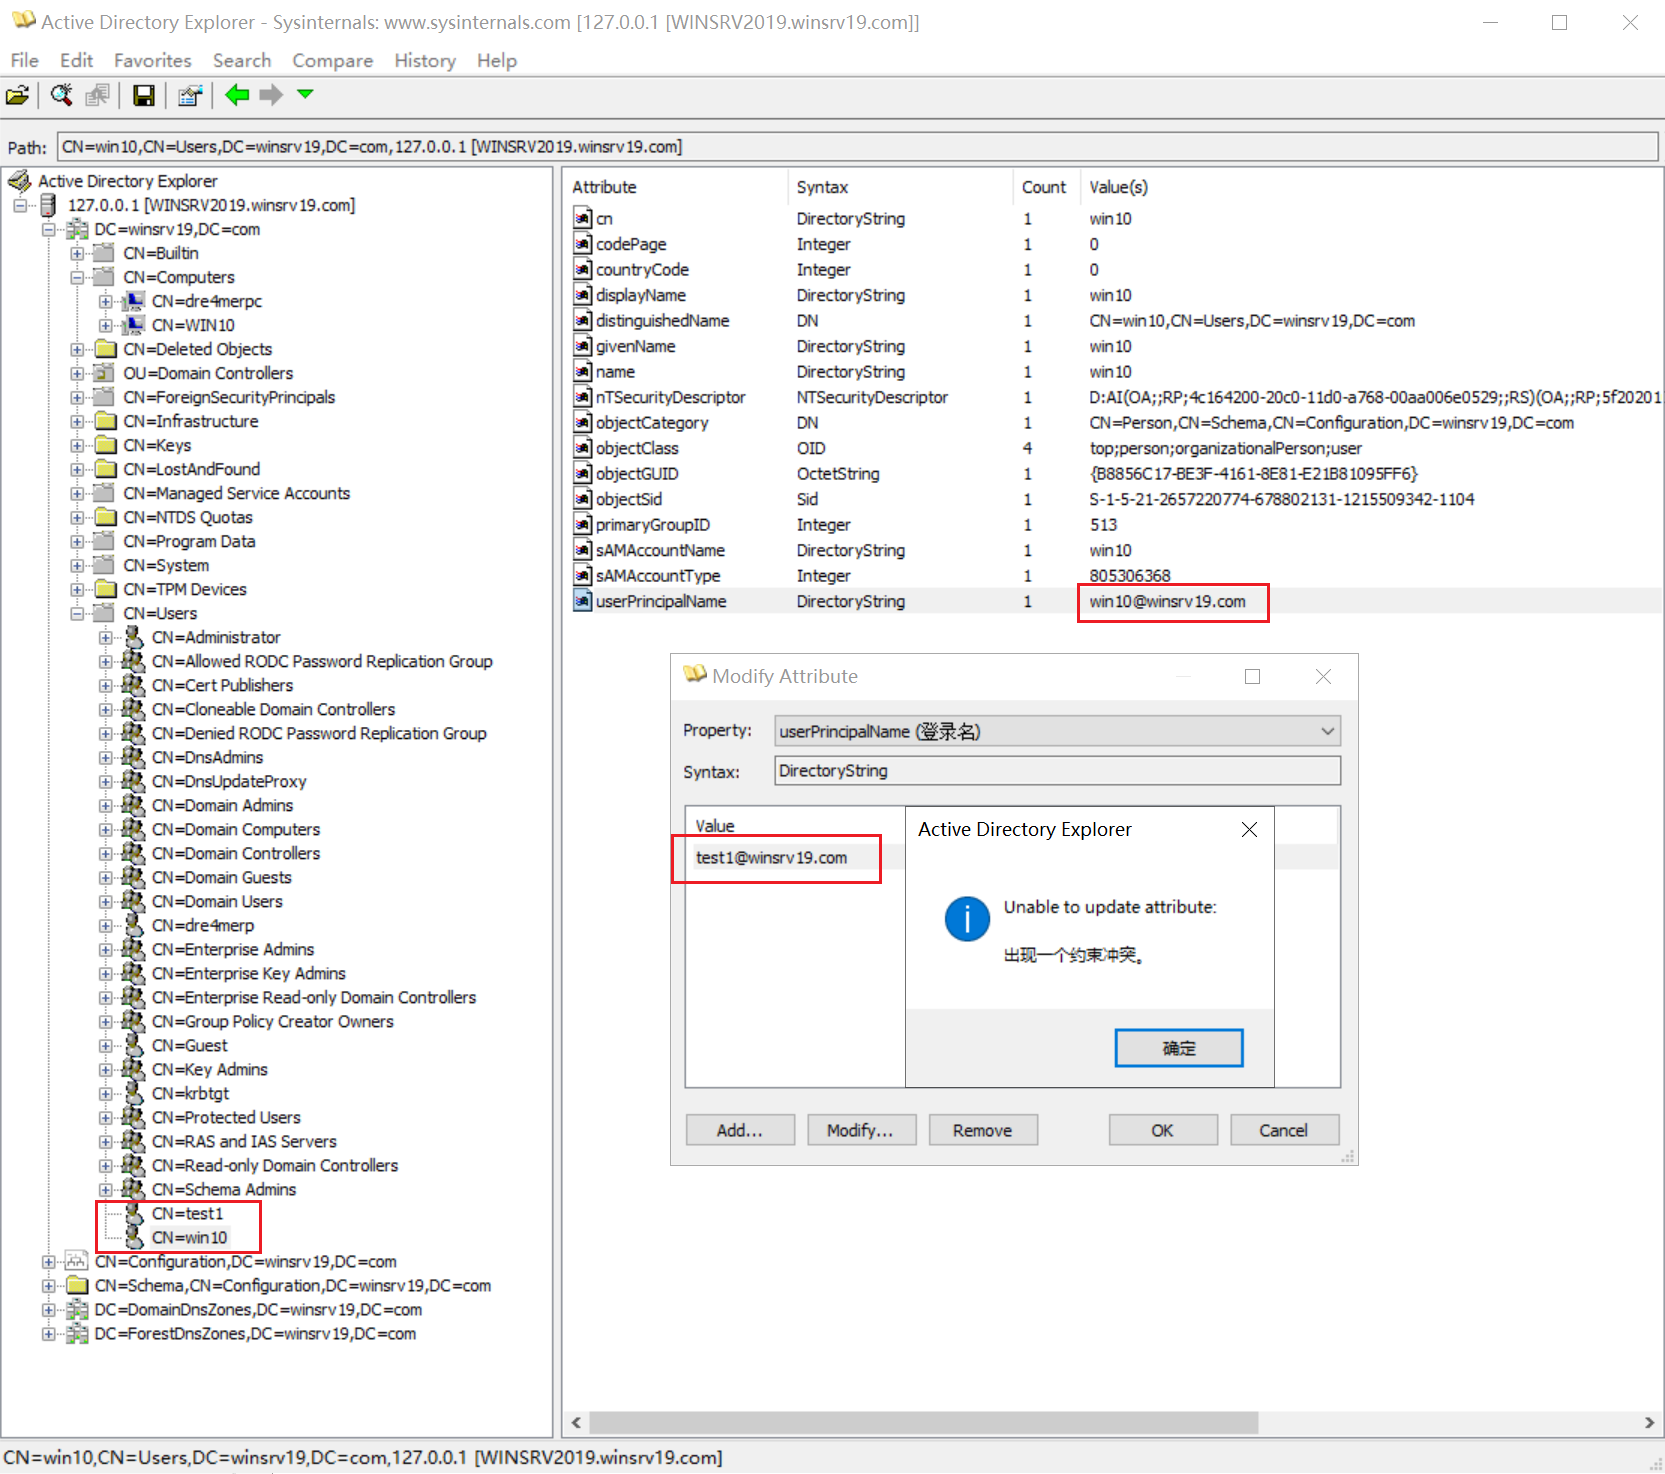This screenshot has width=1665, height=1474.
Task: Open the Help menu
Action: click(x=497, y=60)
